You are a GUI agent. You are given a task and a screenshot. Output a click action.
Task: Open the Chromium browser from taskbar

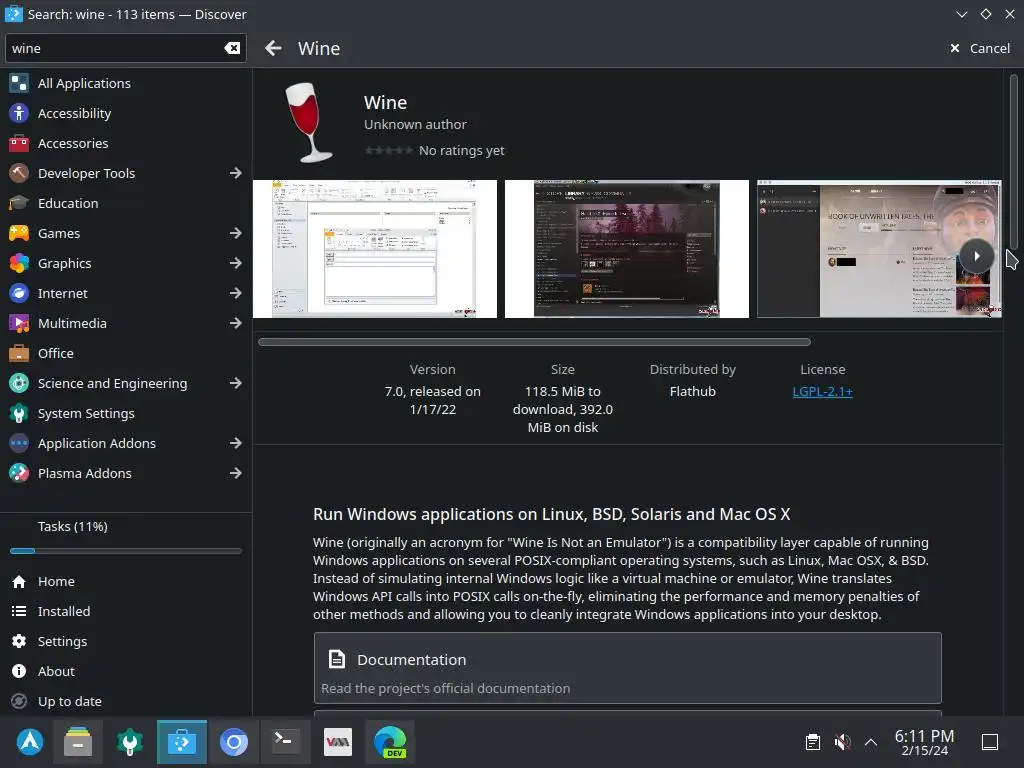[x=234, y=742]
